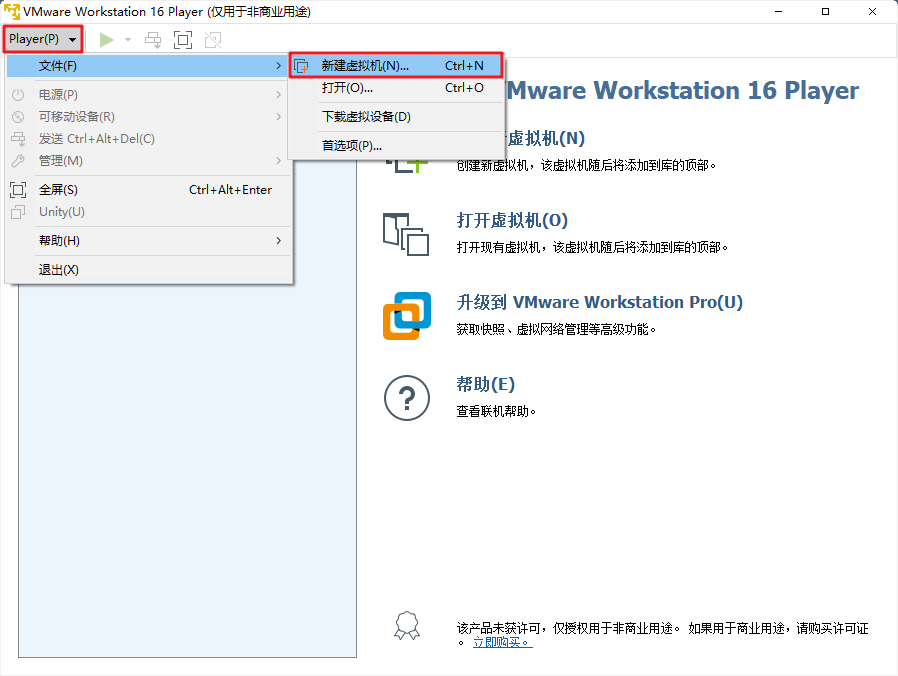The width and height of the screenshot is (898, 676).
Task: Click the Workstation Pro upgrade icon
Action: [x=407, y=316]
